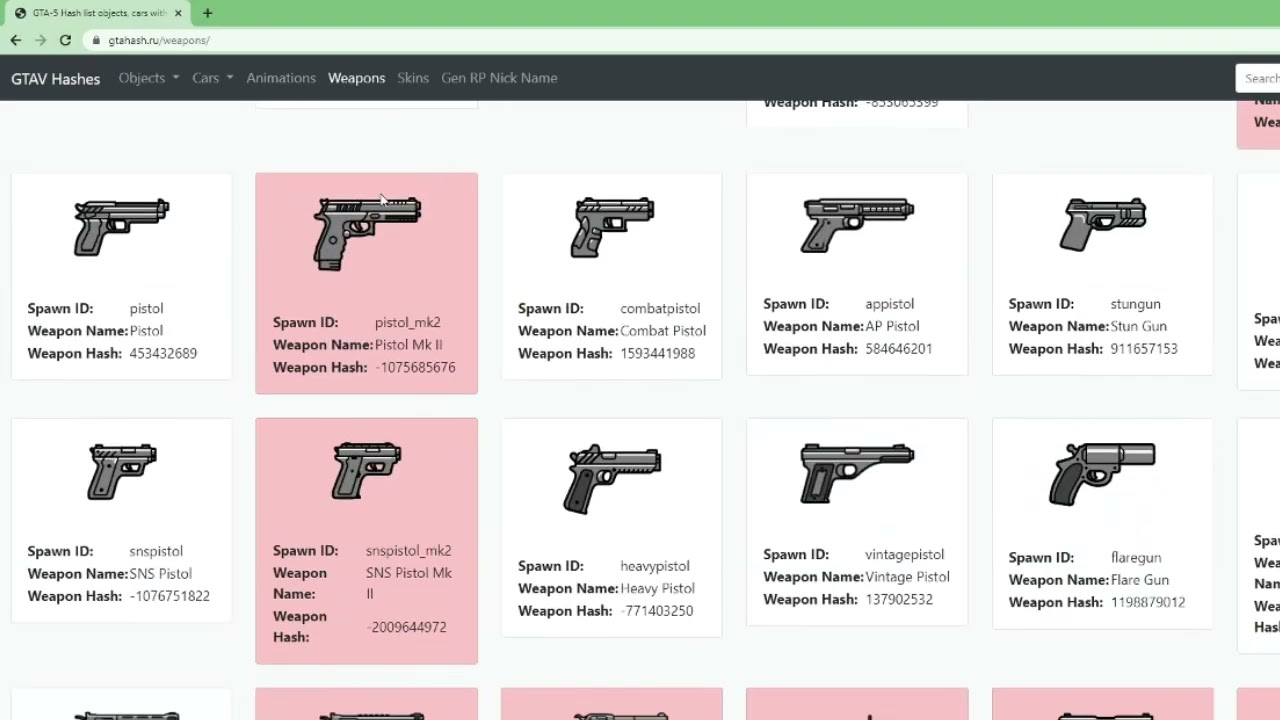Screen dimensions: 1280x720
Task: Click the Stun Gun weapon image
Action: pos(1103,225)
